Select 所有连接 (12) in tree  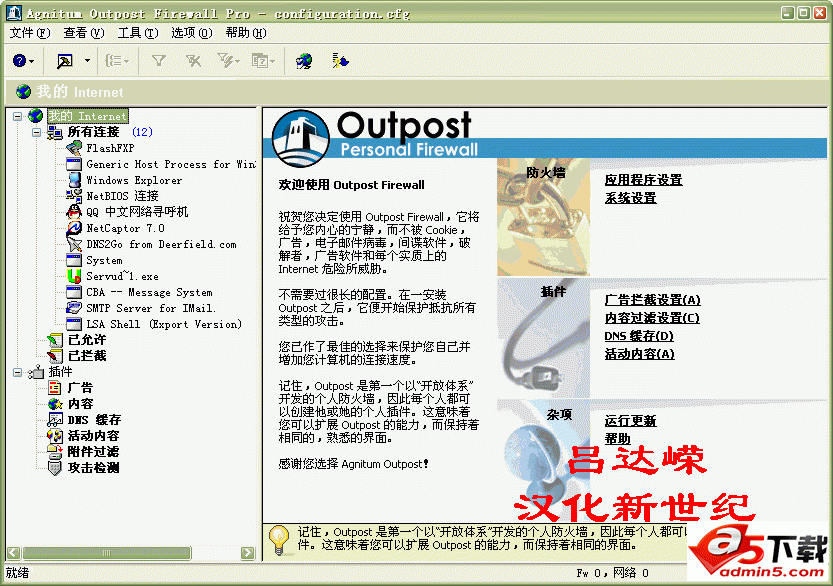click(x=110, y=132)
